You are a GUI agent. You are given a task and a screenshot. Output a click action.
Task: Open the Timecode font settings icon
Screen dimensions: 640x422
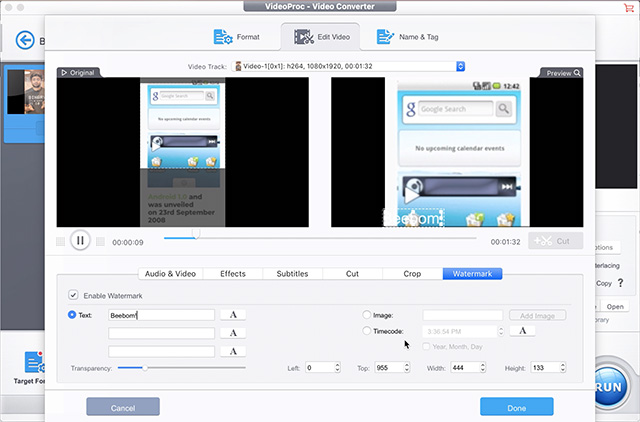point(522,331)
